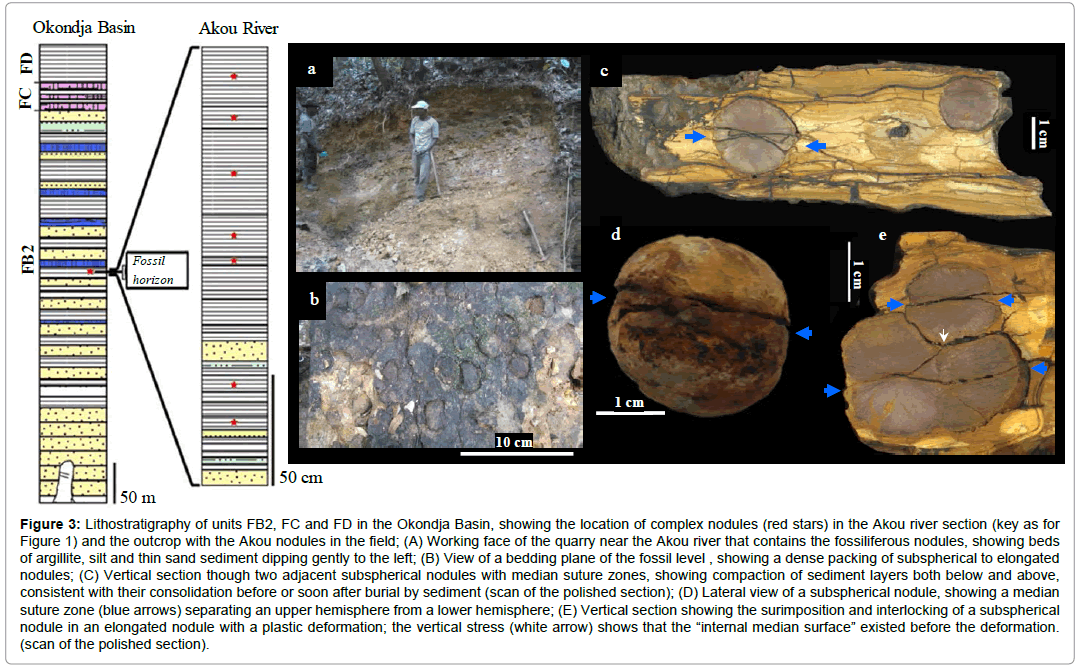Click the left blue arrow in panel d
1078x667 pixels.
point(598,297)
